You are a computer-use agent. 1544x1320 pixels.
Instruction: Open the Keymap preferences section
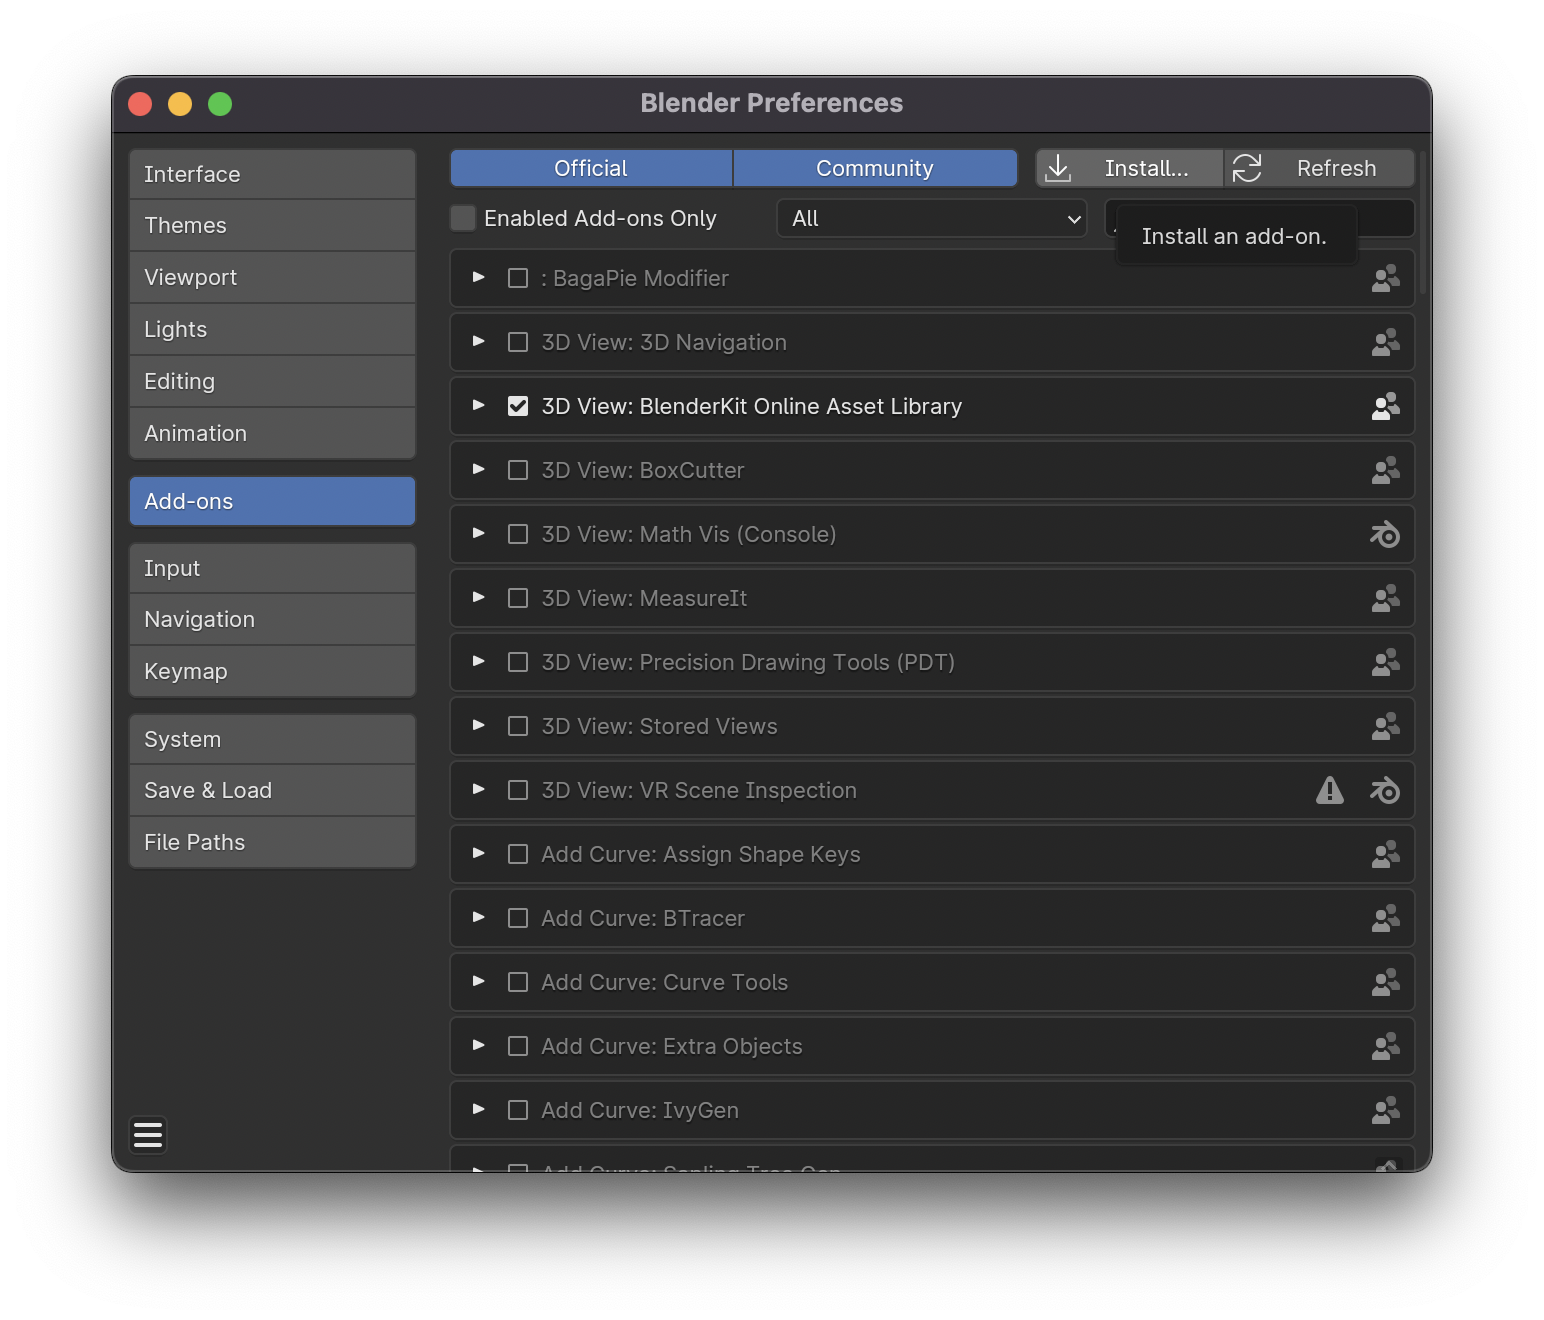point(272,672)
